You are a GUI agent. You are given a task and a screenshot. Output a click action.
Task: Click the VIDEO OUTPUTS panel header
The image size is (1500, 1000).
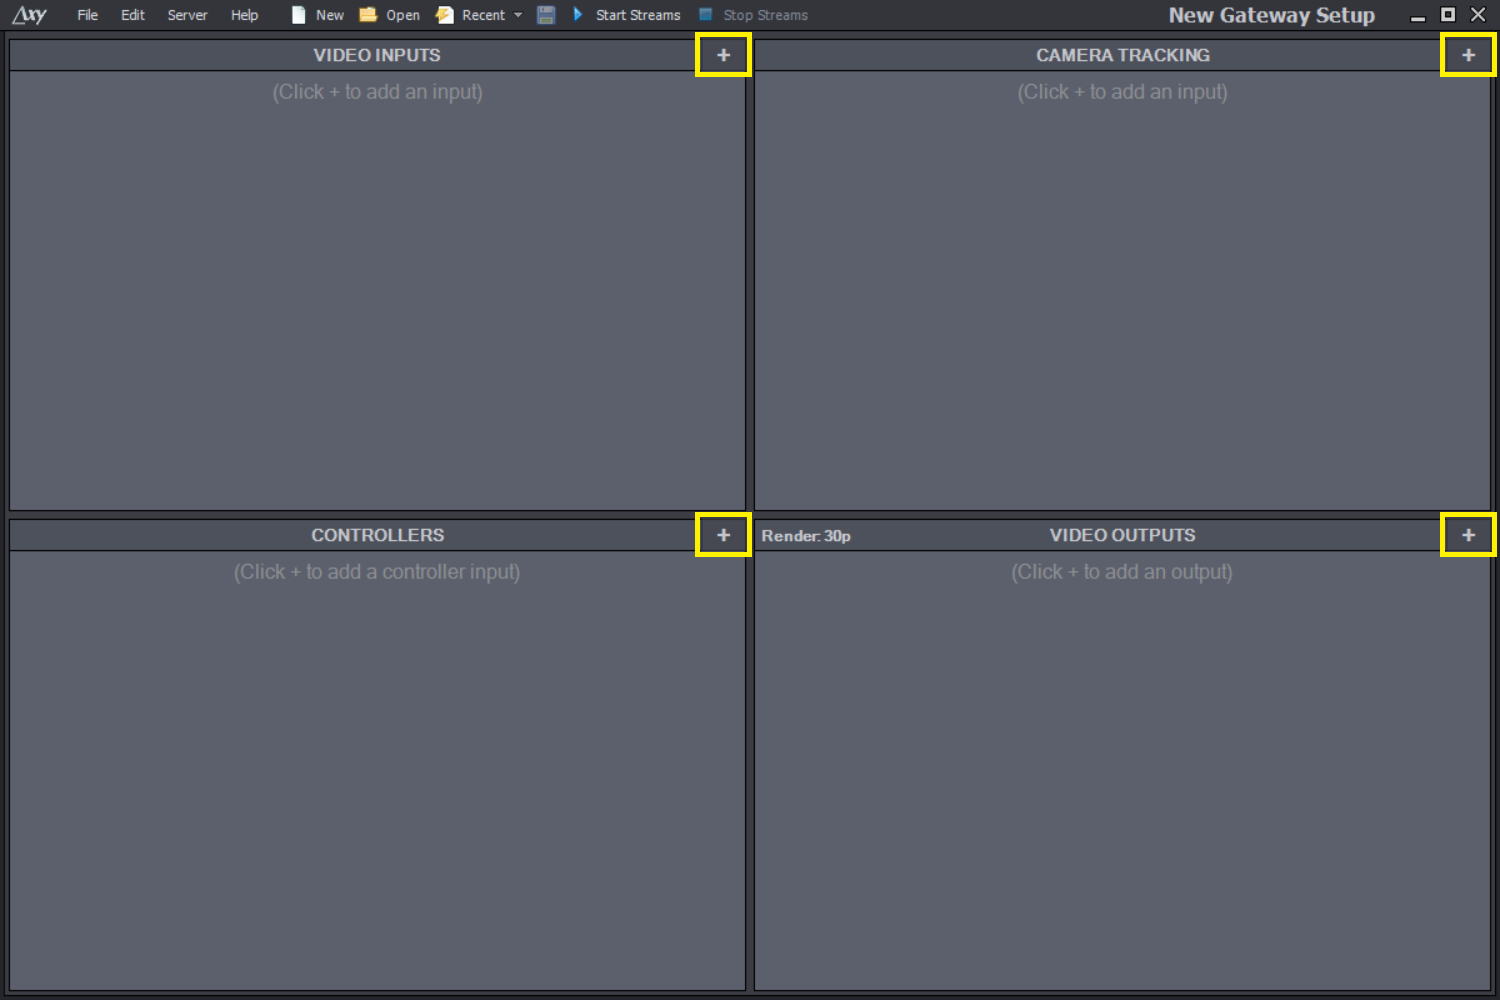point(1123,535)
